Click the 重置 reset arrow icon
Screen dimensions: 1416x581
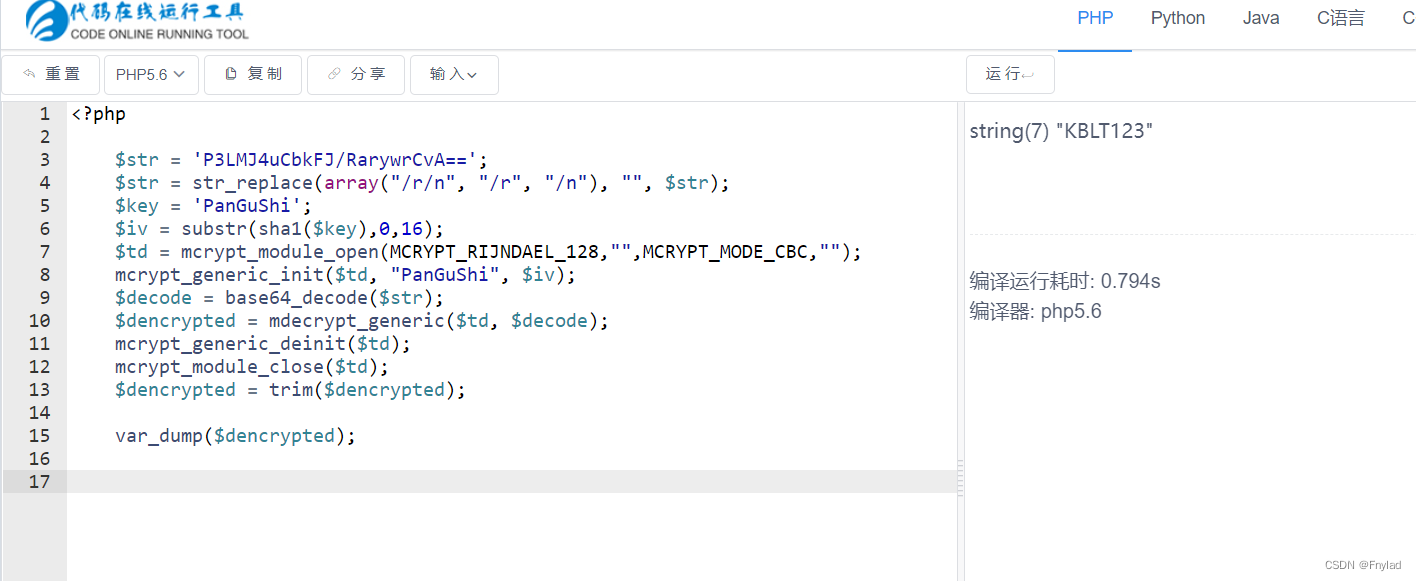(29, 74)
